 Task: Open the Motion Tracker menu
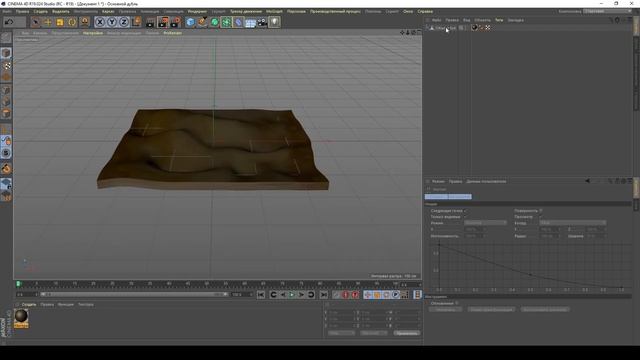[x=246, y=11]
